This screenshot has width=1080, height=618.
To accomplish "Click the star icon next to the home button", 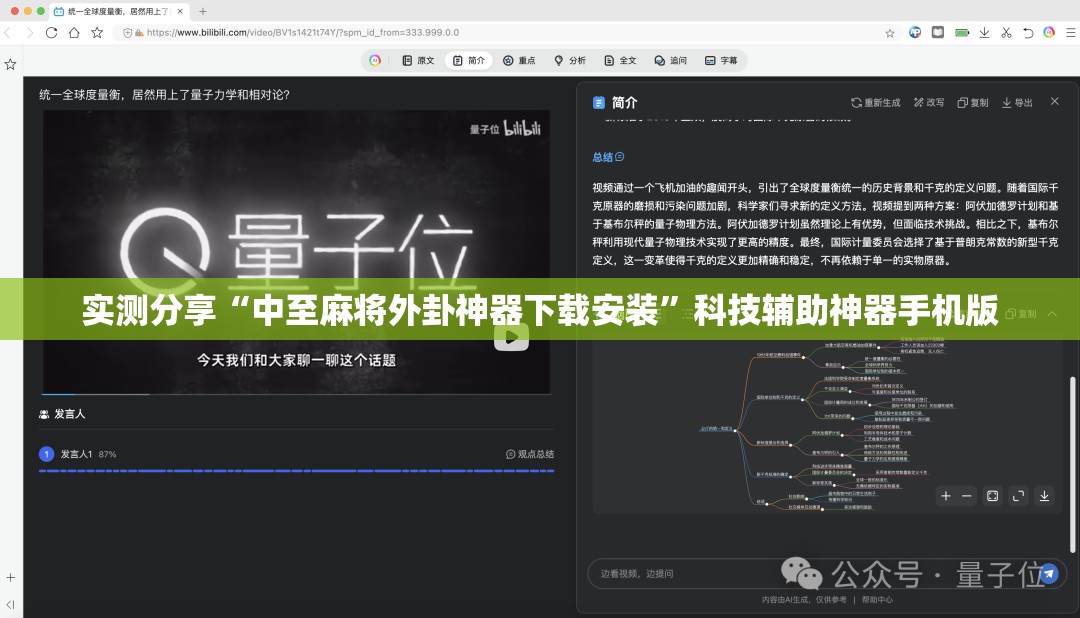I will [97, 32].
